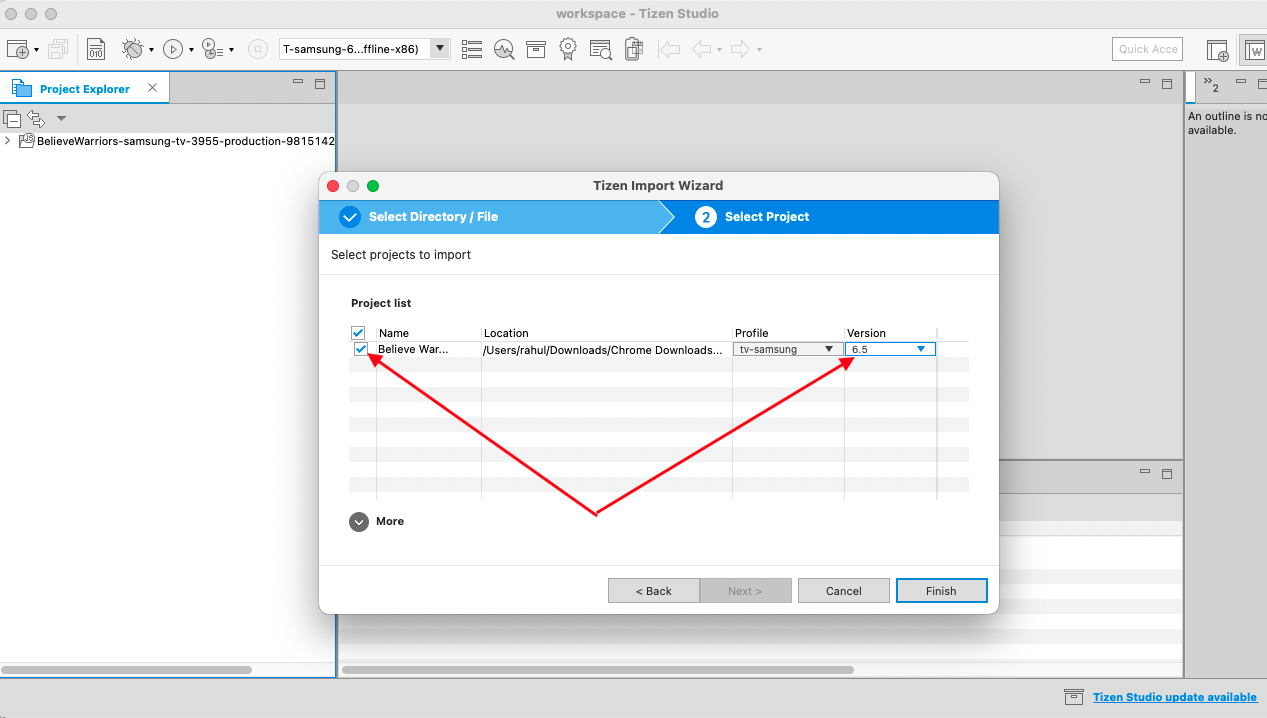Open the Run icon's dropdown arrow
The height and width of the screenshot is (718, 1267).
191,50
